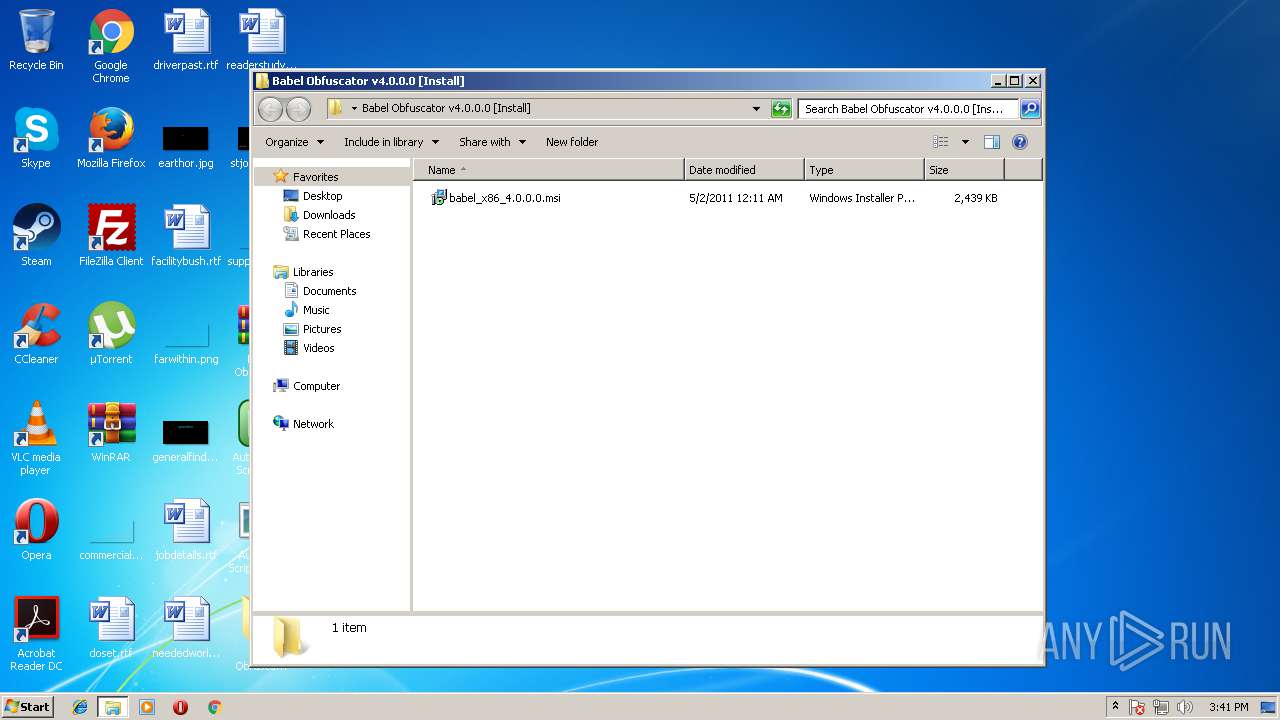The image size is (1280, 720).
Task: Click the search magnifier icon
Action: (1030, 109)
